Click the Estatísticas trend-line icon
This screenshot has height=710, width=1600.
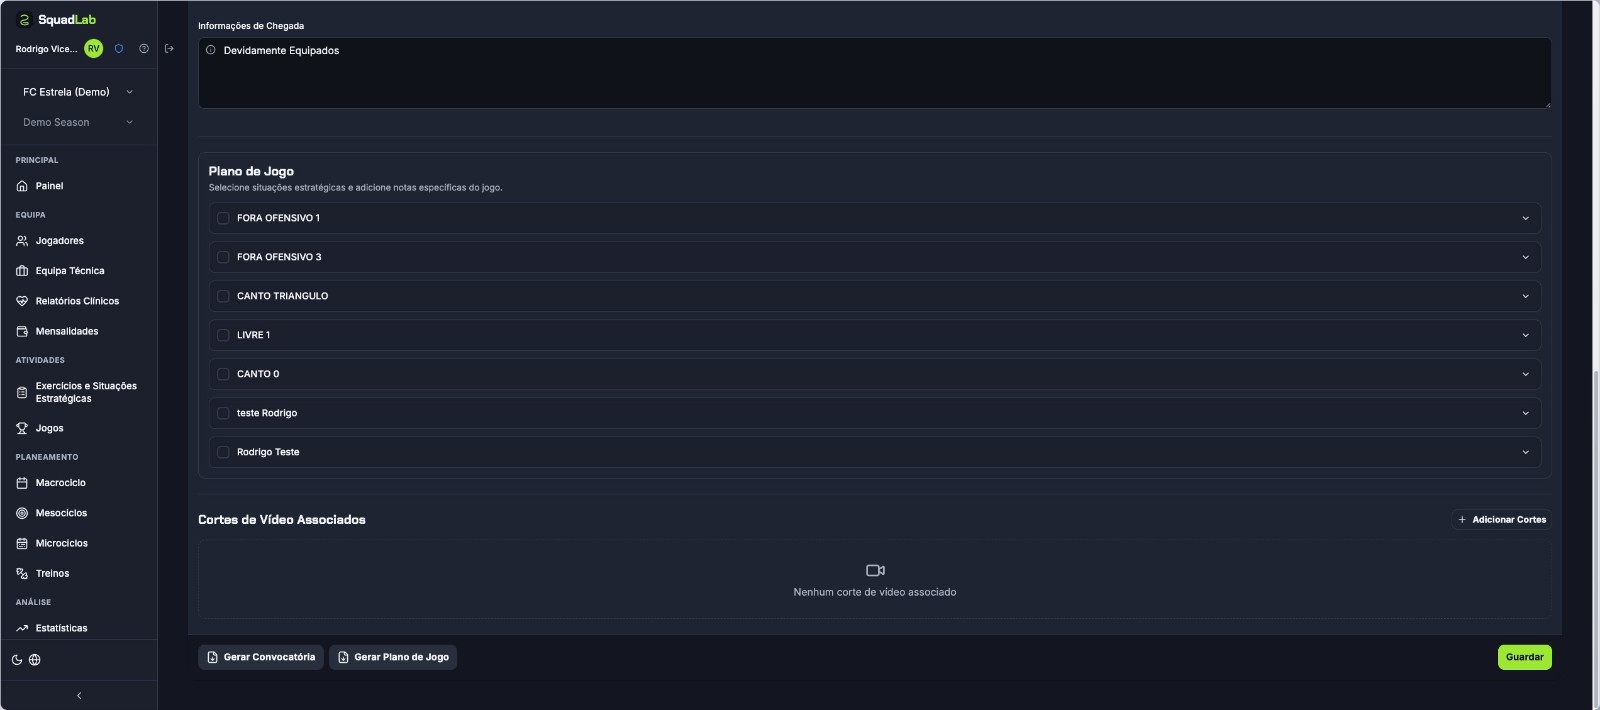tap(22, 628)
